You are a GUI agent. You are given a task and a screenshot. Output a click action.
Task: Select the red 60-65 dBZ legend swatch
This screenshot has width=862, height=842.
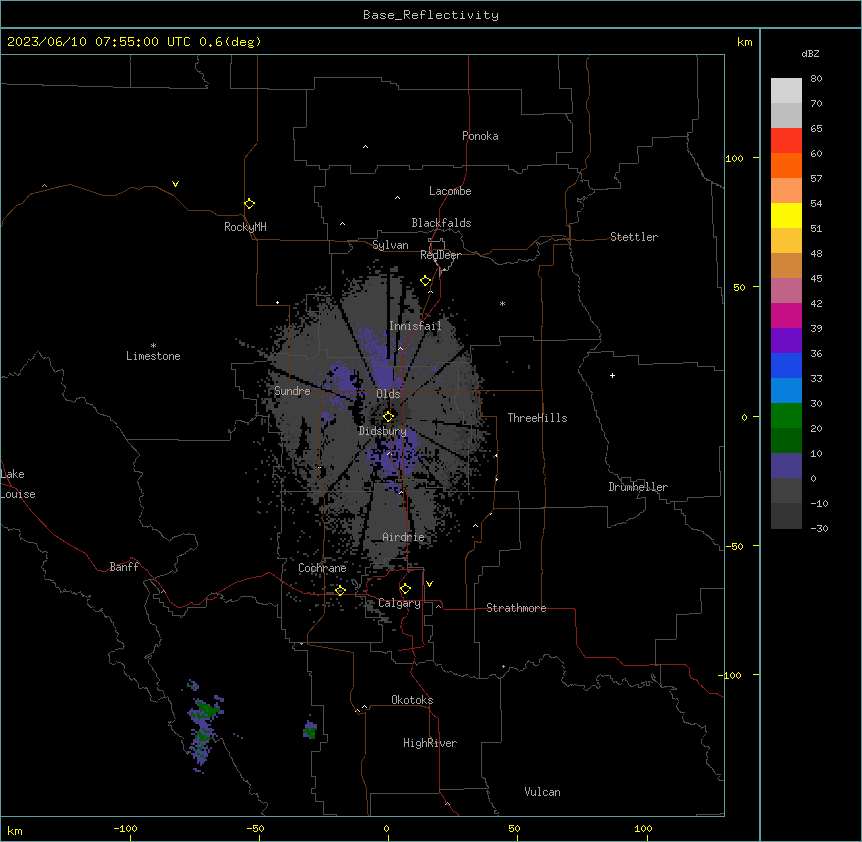(786, 141)
